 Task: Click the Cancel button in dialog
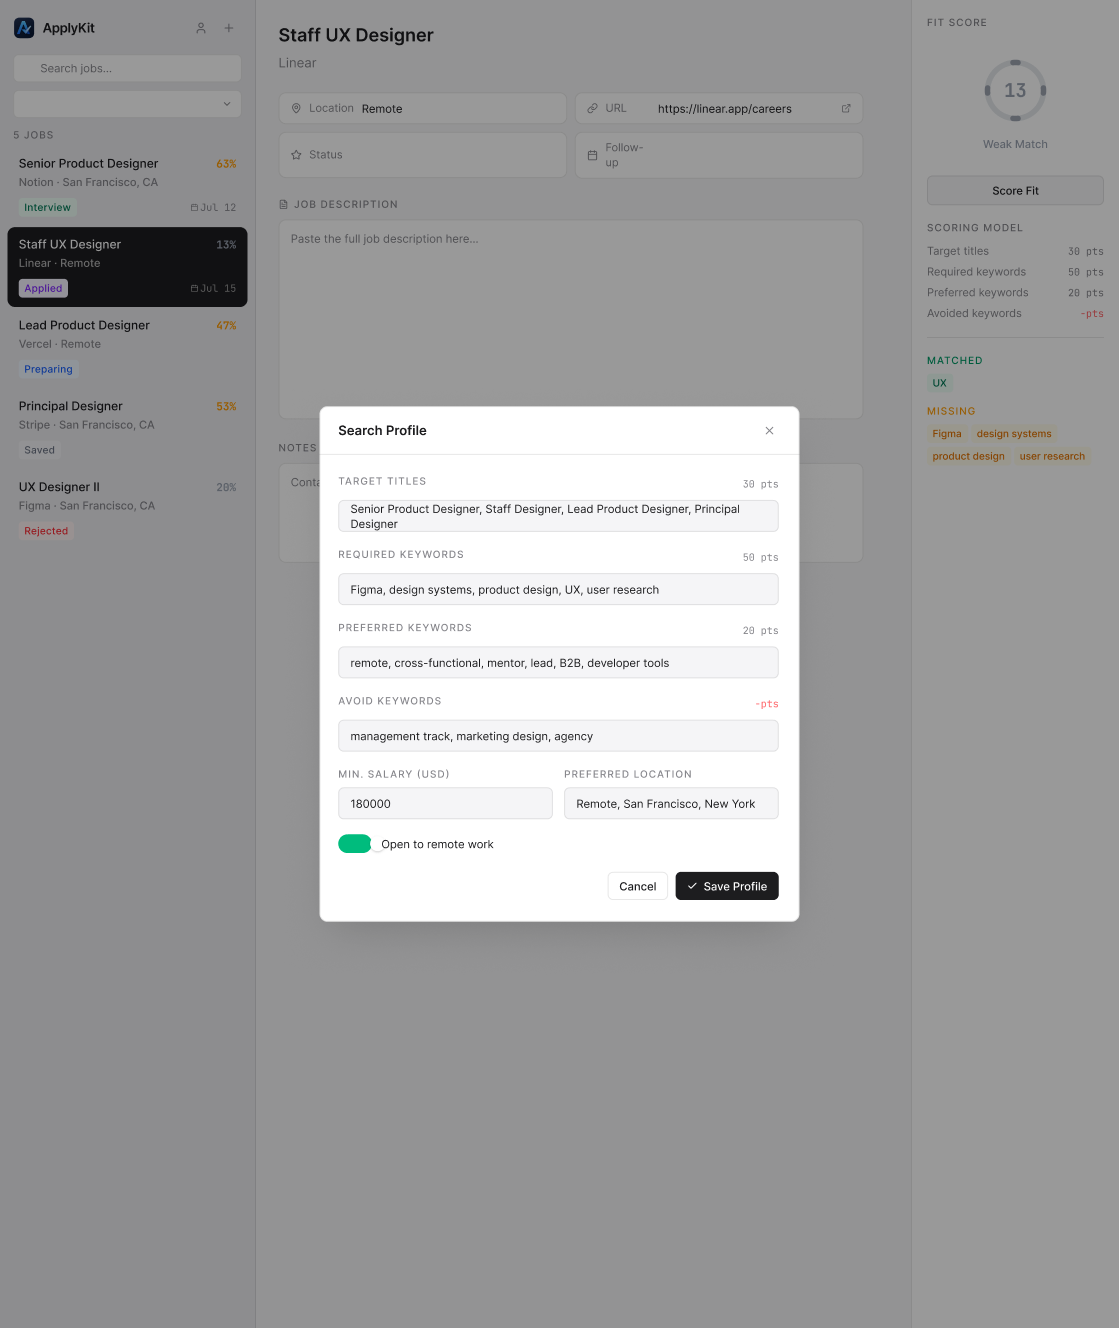tap(638, 886)
